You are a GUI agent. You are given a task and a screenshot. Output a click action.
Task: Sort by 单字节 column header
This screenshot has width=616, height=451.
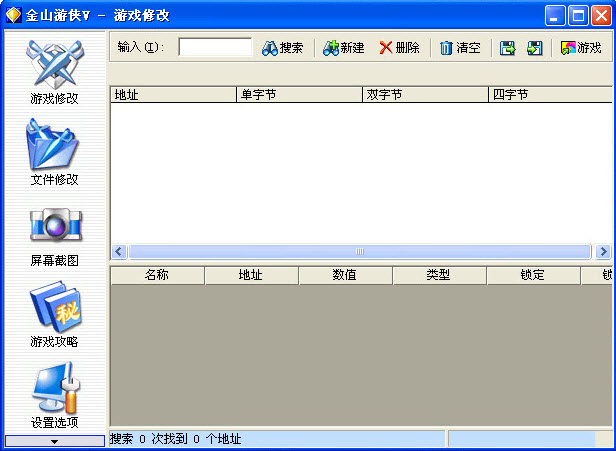(299, 95)
